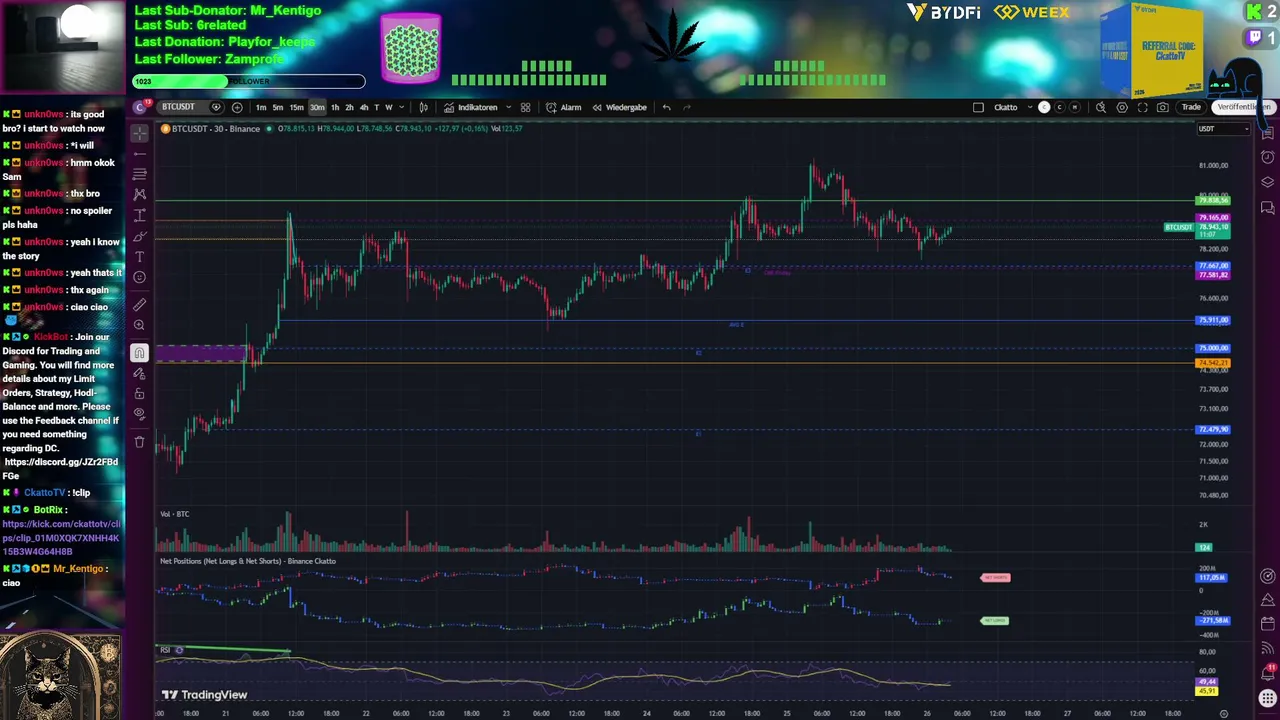Open the alerts clock panel icon
This screenshot has width=1280, height=720.
tap(1268, 157)
